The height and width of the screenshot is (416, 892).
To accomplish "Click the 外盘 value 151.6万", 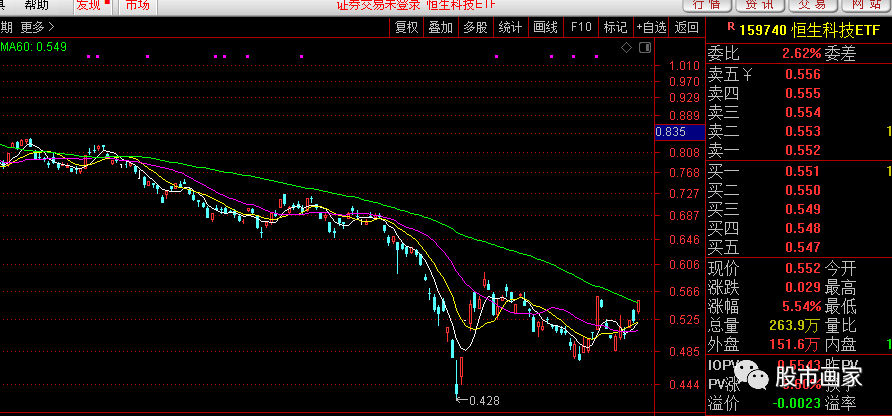I will pos(795,344).
